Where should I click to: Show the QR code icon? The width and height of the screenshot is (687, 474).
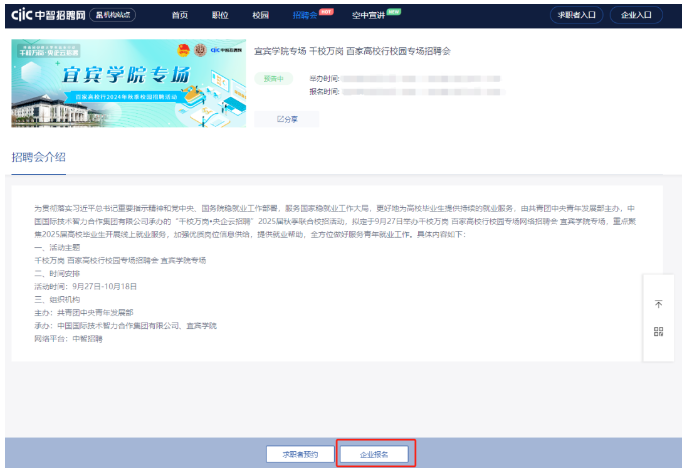[658, 332]
